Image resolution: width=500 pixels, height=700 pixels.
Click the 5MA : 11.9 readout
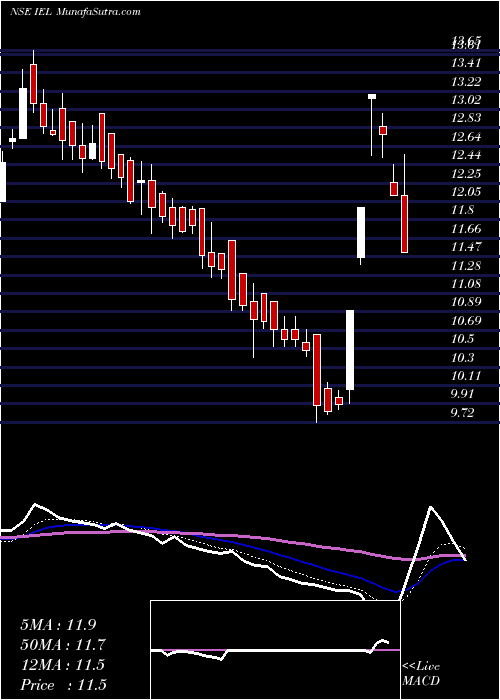tap(58, 625)
